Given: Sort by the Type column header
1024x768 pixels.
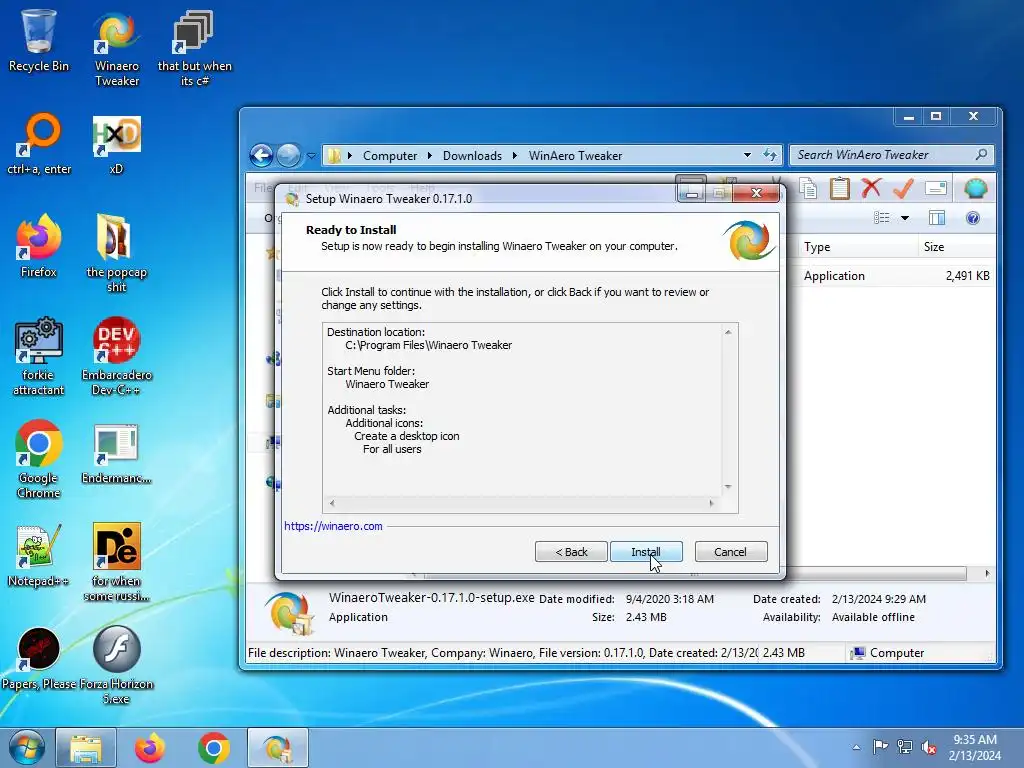Looking at the screenshot, I should pyautogui.click(x=857, y=247).
